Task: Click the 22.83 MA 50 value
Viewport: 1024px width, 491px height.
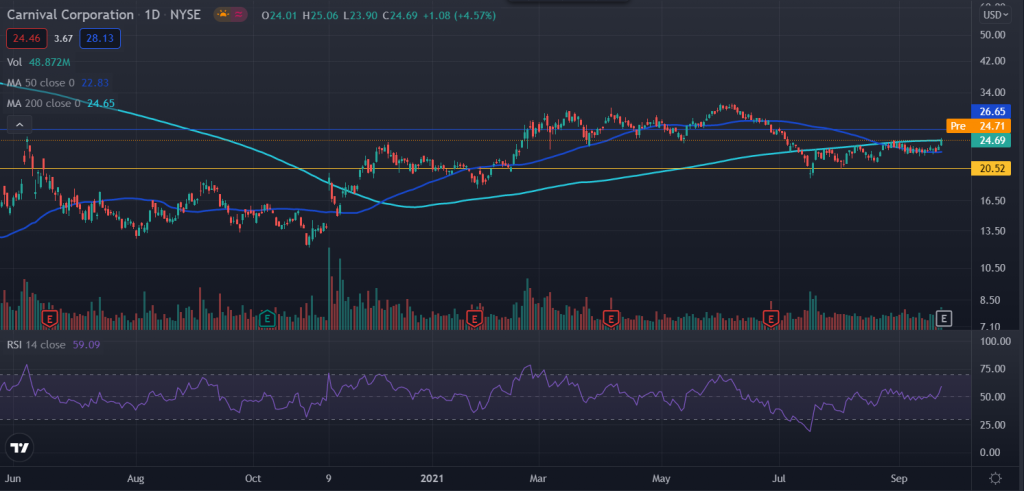Action: click(x=95, y=83)
